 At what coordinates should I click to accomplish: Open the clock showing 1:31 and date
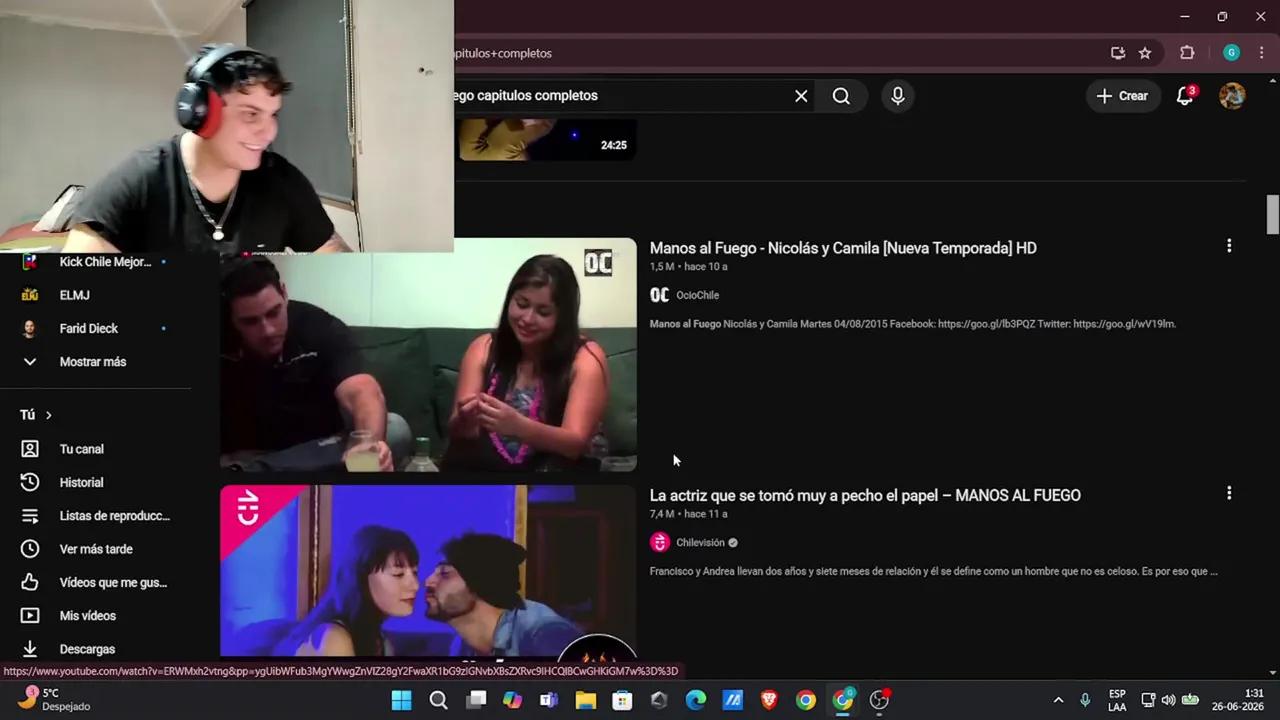pyautogui.click(x=1238, y=700)
